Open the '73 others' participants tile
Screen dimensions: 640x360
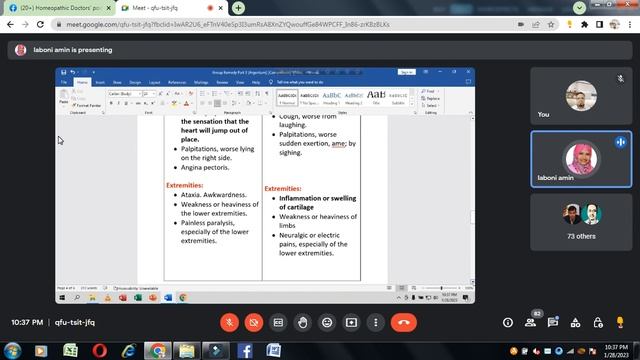click(581, 222)
